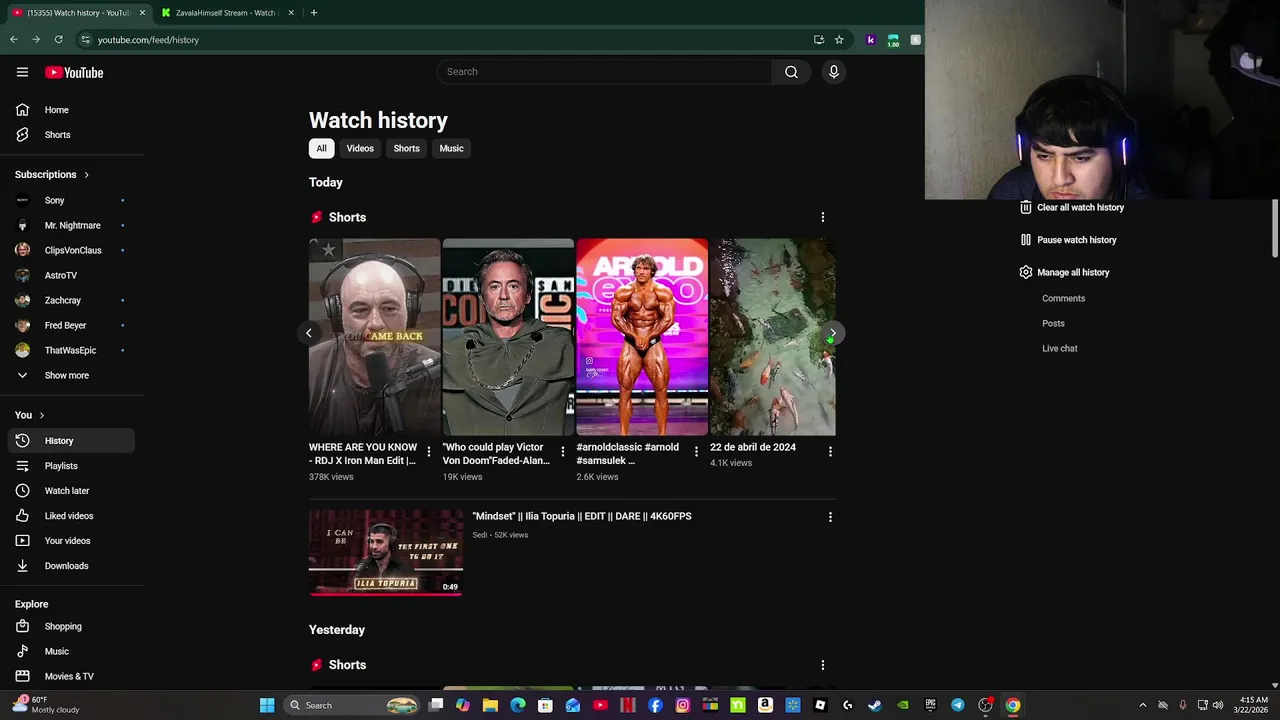Open options for WHERE ARE YOU KNOW short
Image resolution: width=1280 pixels, height=720 pixels.
[429, 452]
